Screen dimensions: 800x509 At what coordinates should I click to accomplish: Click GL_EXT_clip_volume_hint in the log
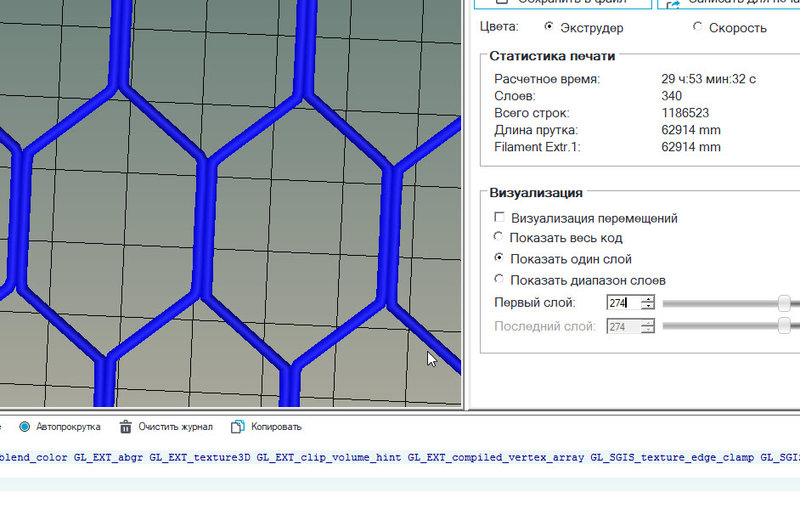(329, 457)
